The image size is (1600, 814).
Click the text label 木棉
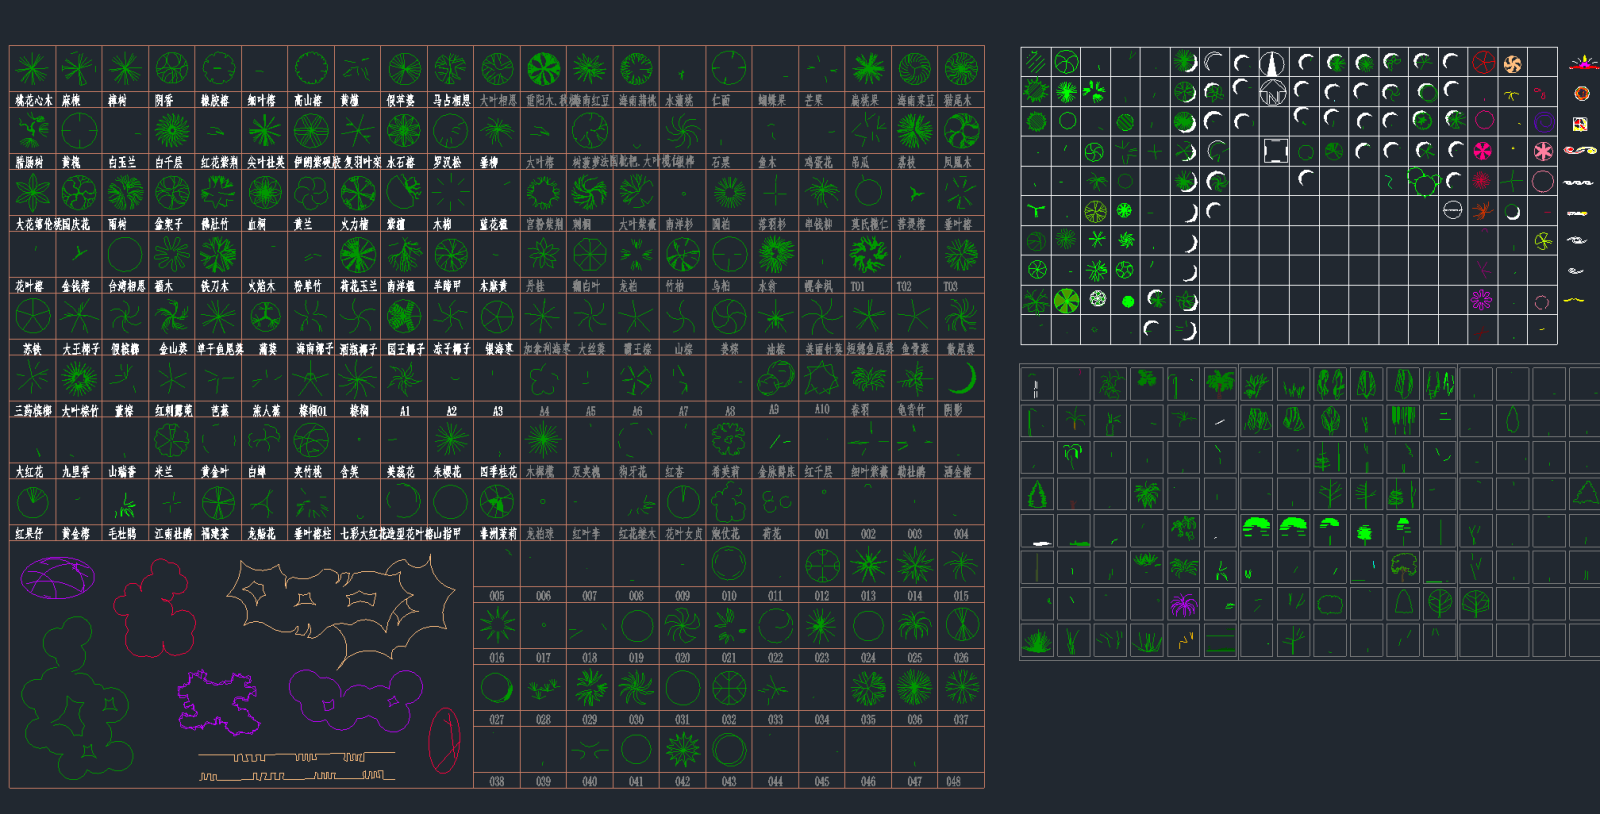click(x=442, y=224)
